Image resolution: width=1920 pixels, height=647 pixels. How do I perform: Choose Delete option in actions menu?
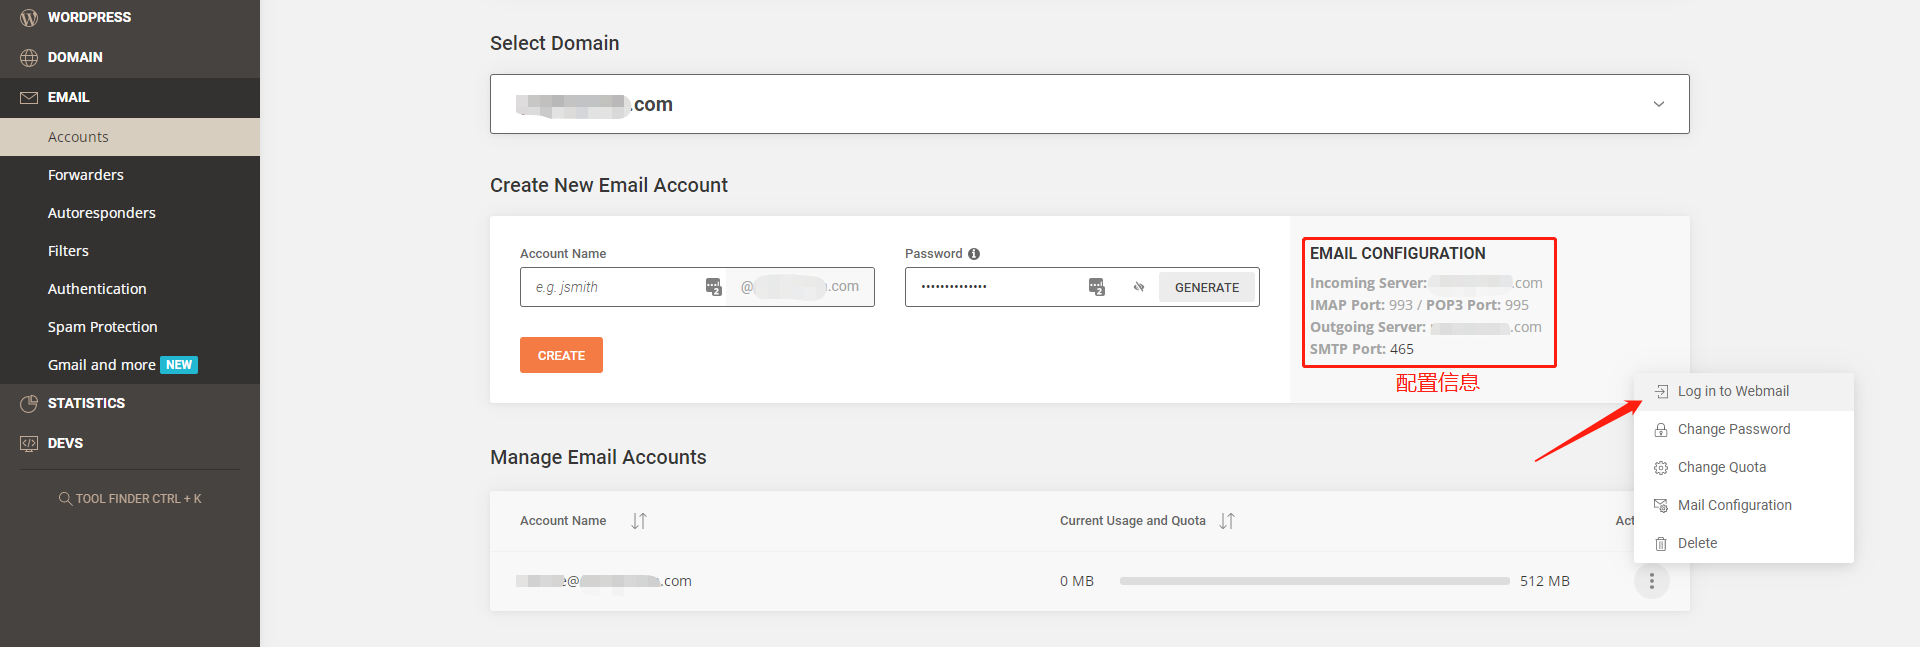[1744, 544]
